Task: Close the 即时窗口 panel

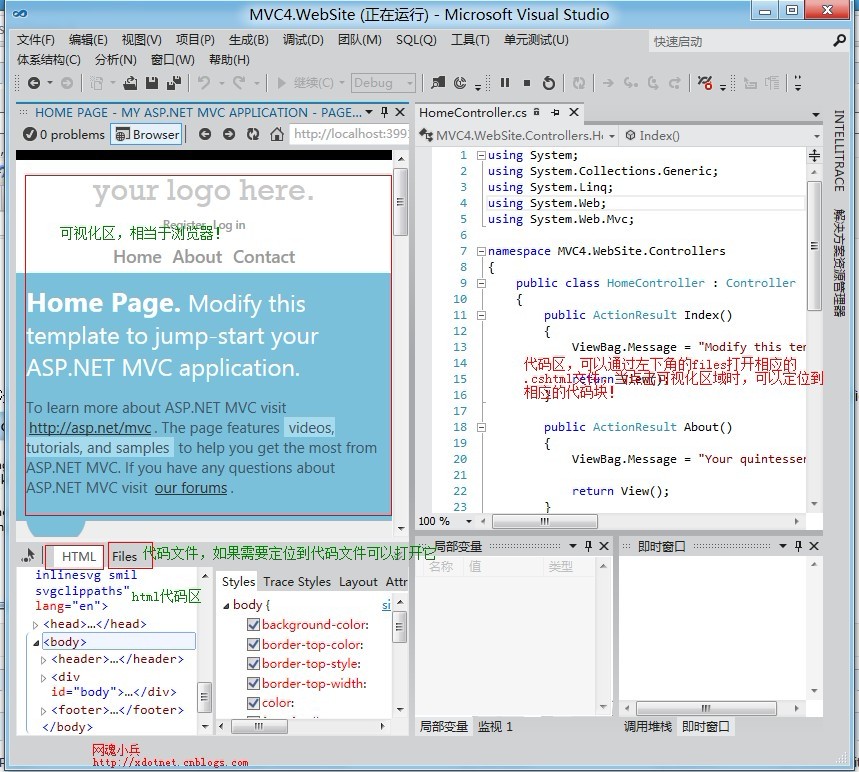Action: [814, 546]
